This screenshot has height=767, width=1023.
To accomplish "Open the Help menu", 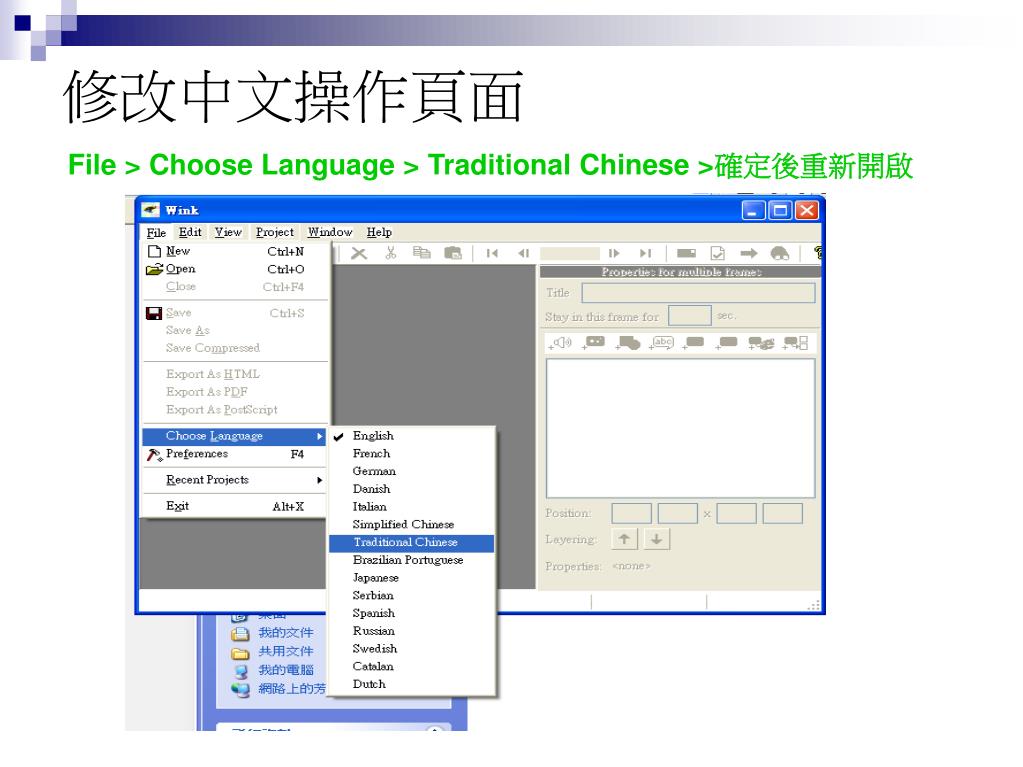I will pyautogui.click(x=379, y=232).
